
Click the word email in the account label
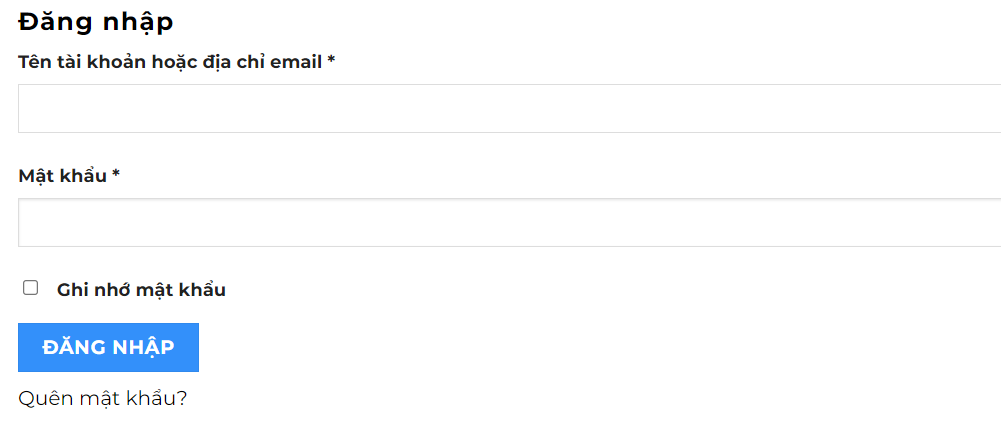coord(298,62)
